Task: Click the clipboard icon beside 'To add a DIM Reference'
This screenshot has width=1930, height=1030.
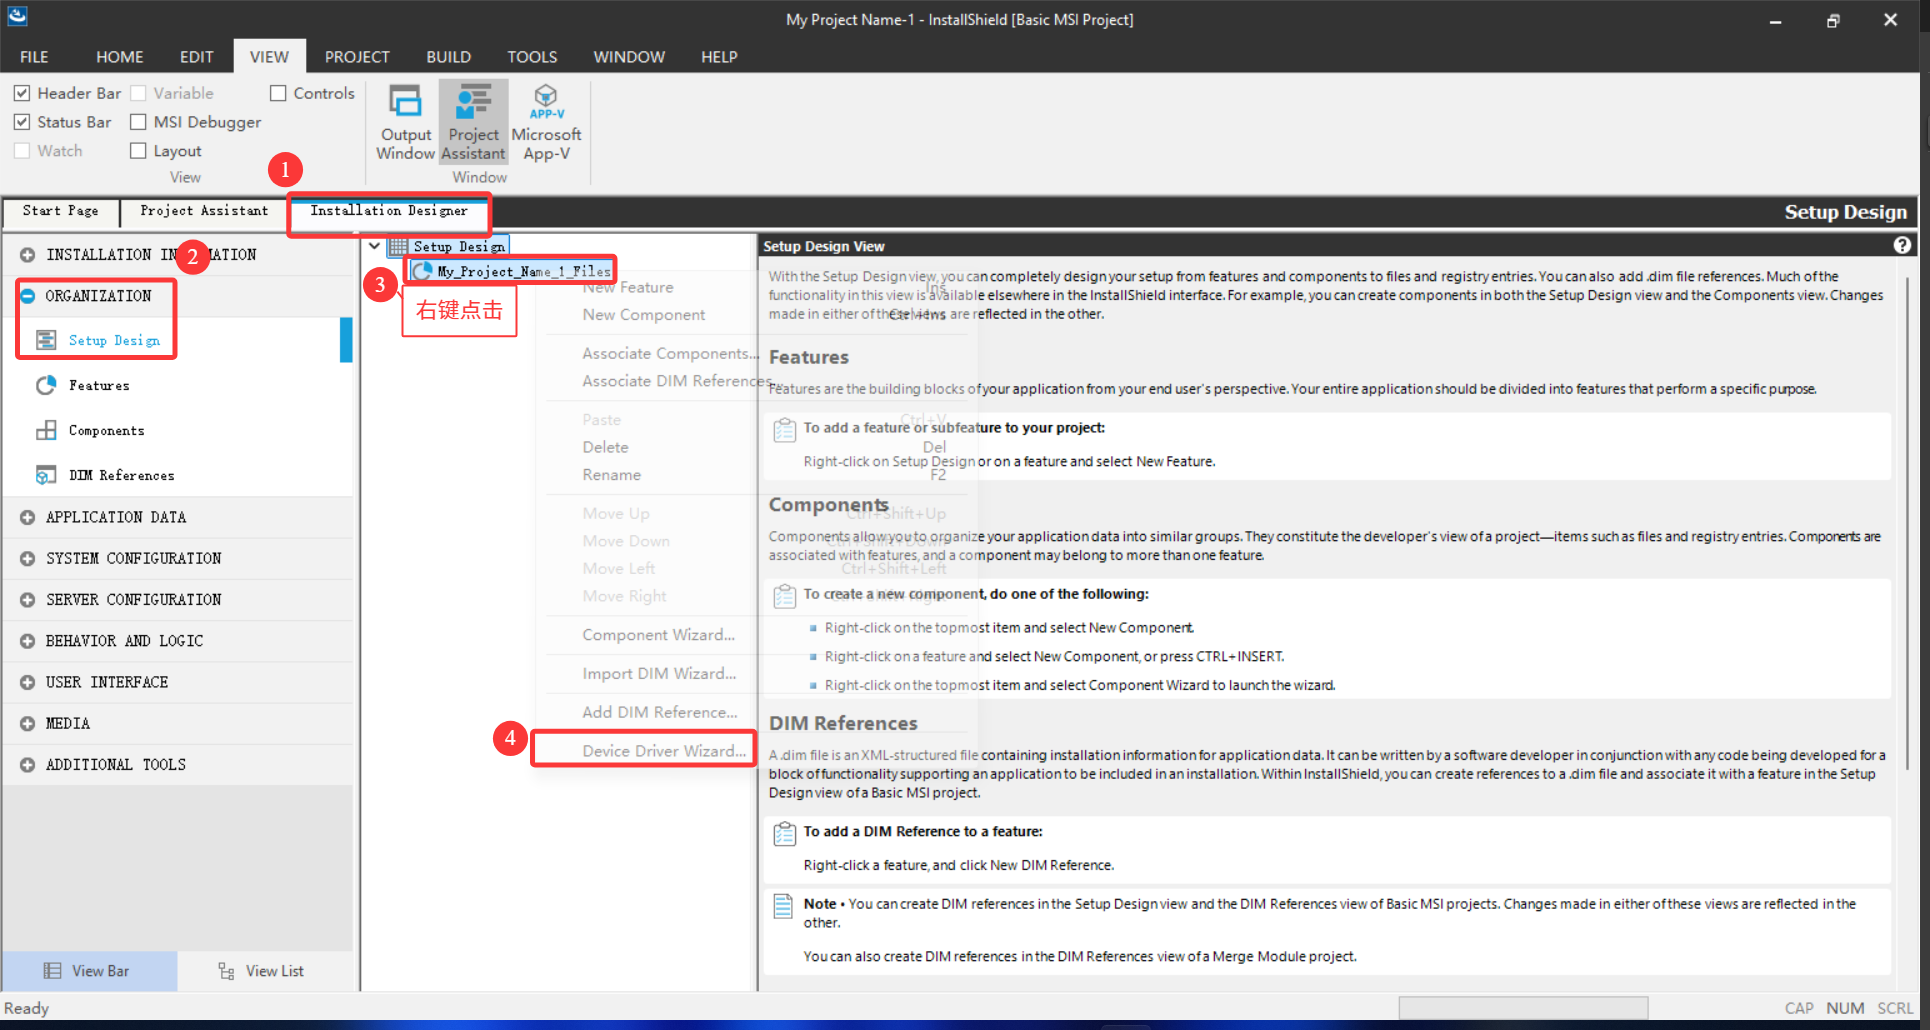Action: (x=785, y=834)
